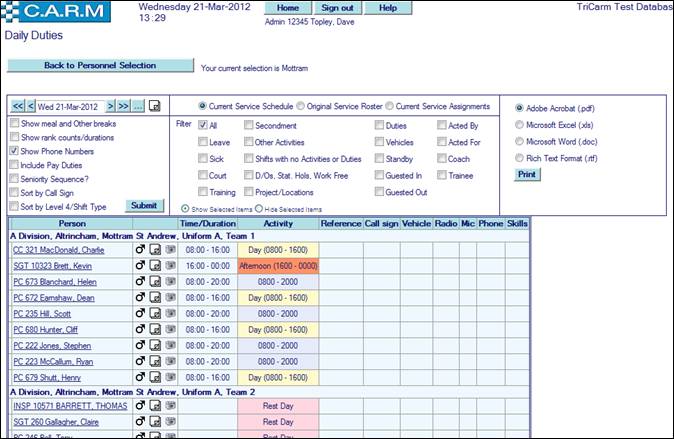
Task: Click the gender icon for Jones, Stephen
Action: (140, 345)
